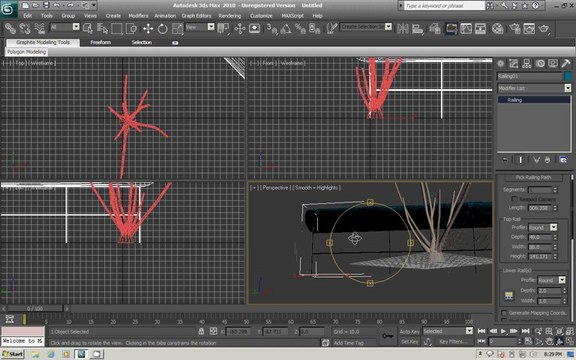Viewport: 576px width, 360px height.
Task: Toggle Absolute/Offset transform mode button
Action: point(213,331)
